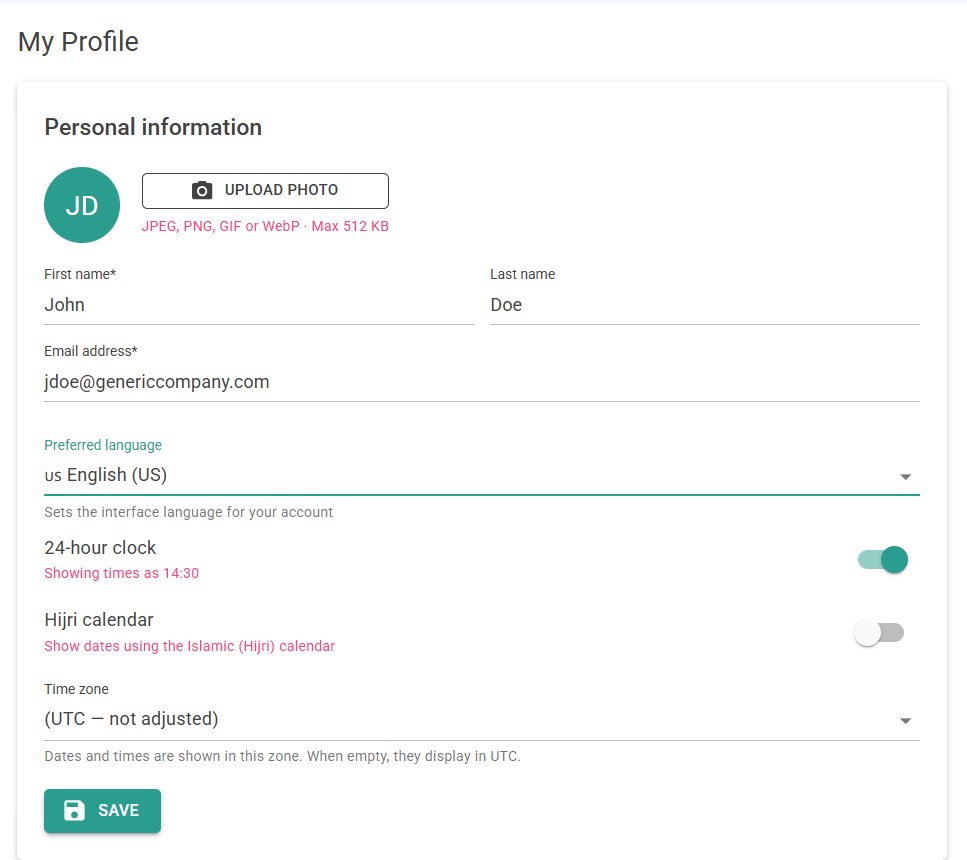The image size is (967, 860).
Task: Click the JD avatar circle
Action: [82, 205]
